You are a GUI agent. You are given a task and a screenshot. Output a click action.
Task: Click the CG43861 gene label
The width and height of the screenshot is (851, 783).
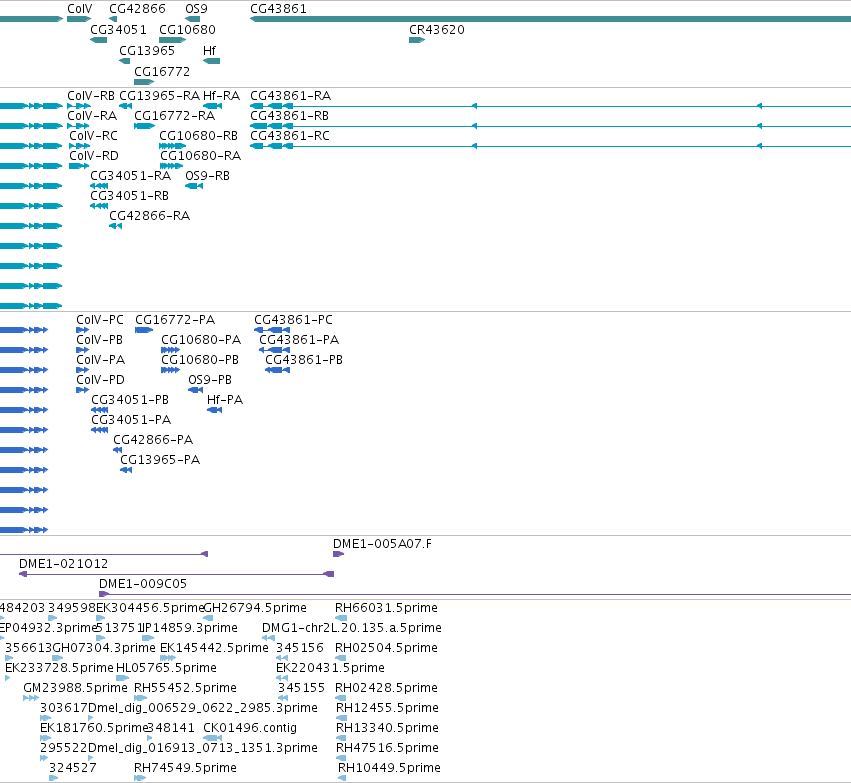(x=278, y=9)
